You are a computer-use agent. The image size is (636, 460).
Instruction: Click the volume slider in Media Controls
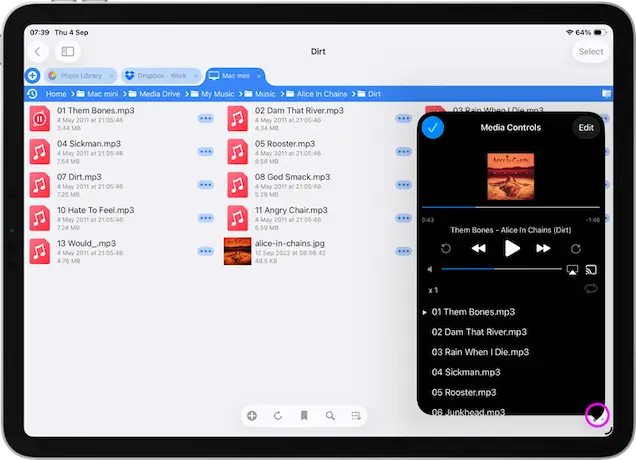(x=500, y=270)
